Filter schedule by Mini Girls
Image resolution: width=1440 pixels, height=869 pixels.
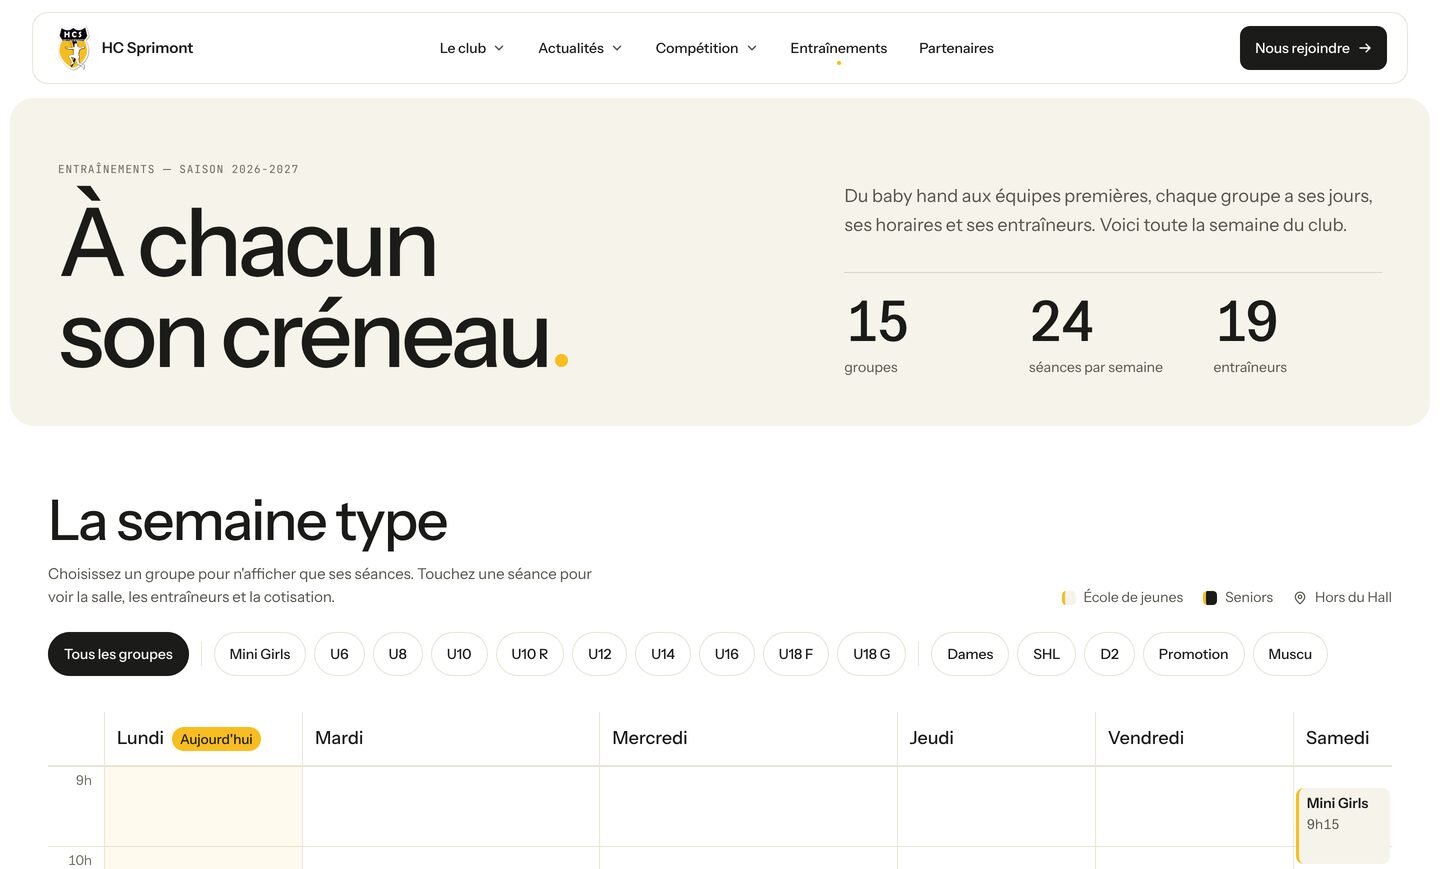coord(260,654)
